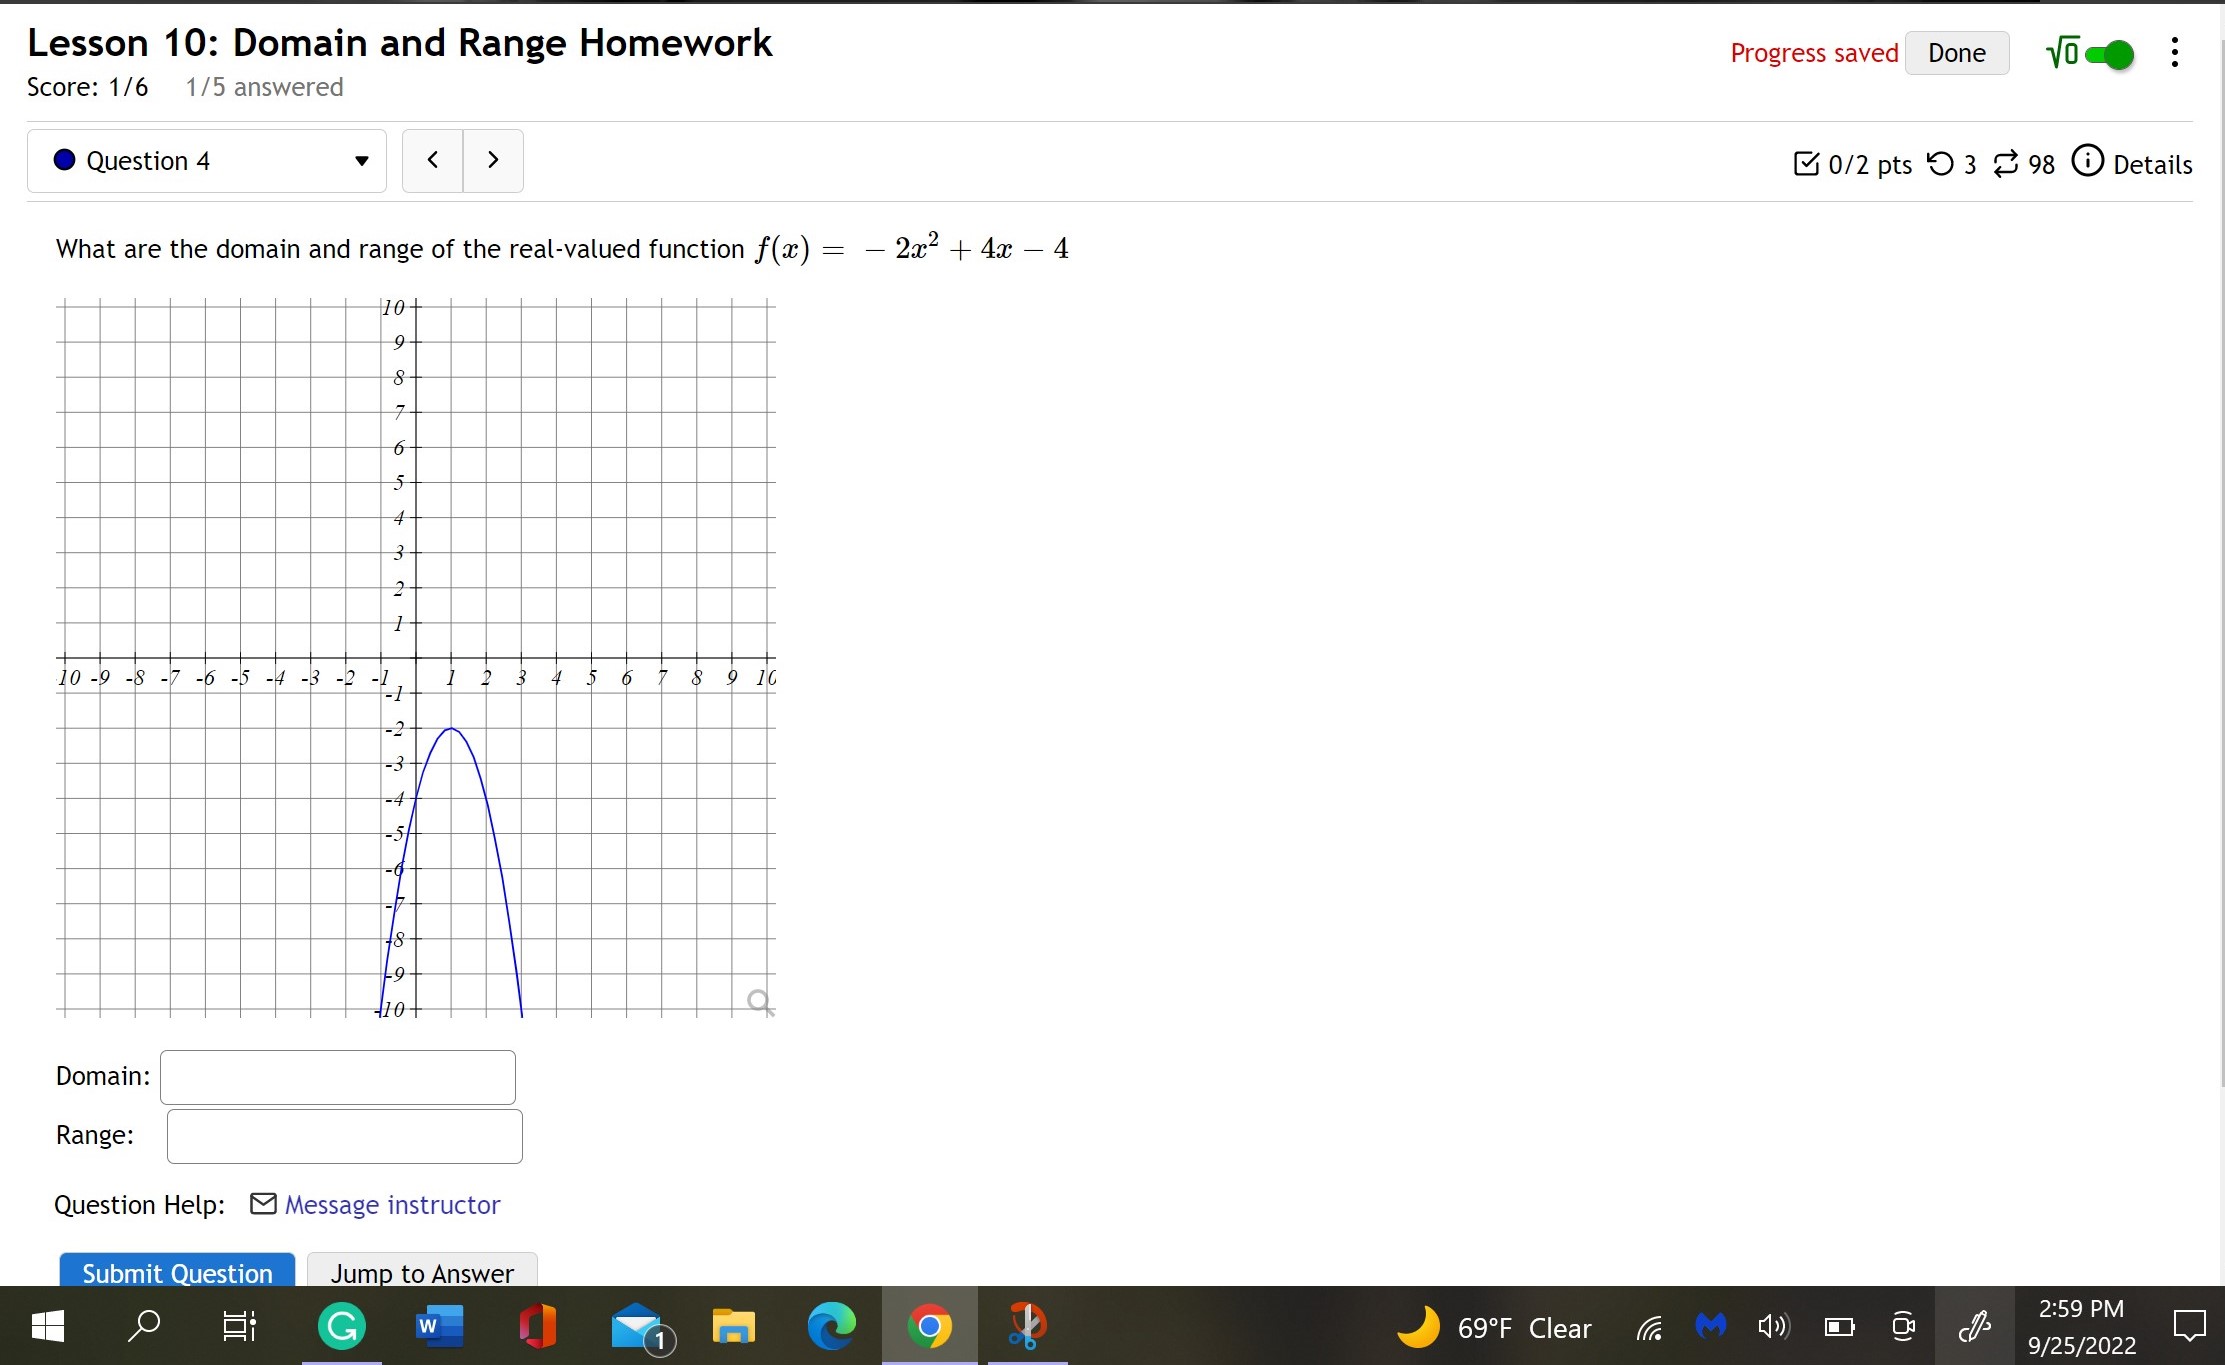Viewport: 2225px width, 1365px height.
Task: Click the Jump to Answer button
Action: pos(422,1271)
